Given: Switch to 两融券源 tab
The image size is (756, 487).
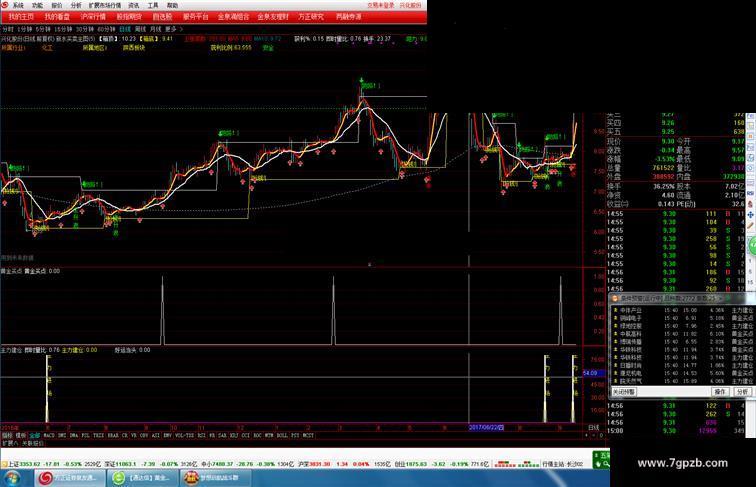Looking at the screenshot, I should click(349, 16).
